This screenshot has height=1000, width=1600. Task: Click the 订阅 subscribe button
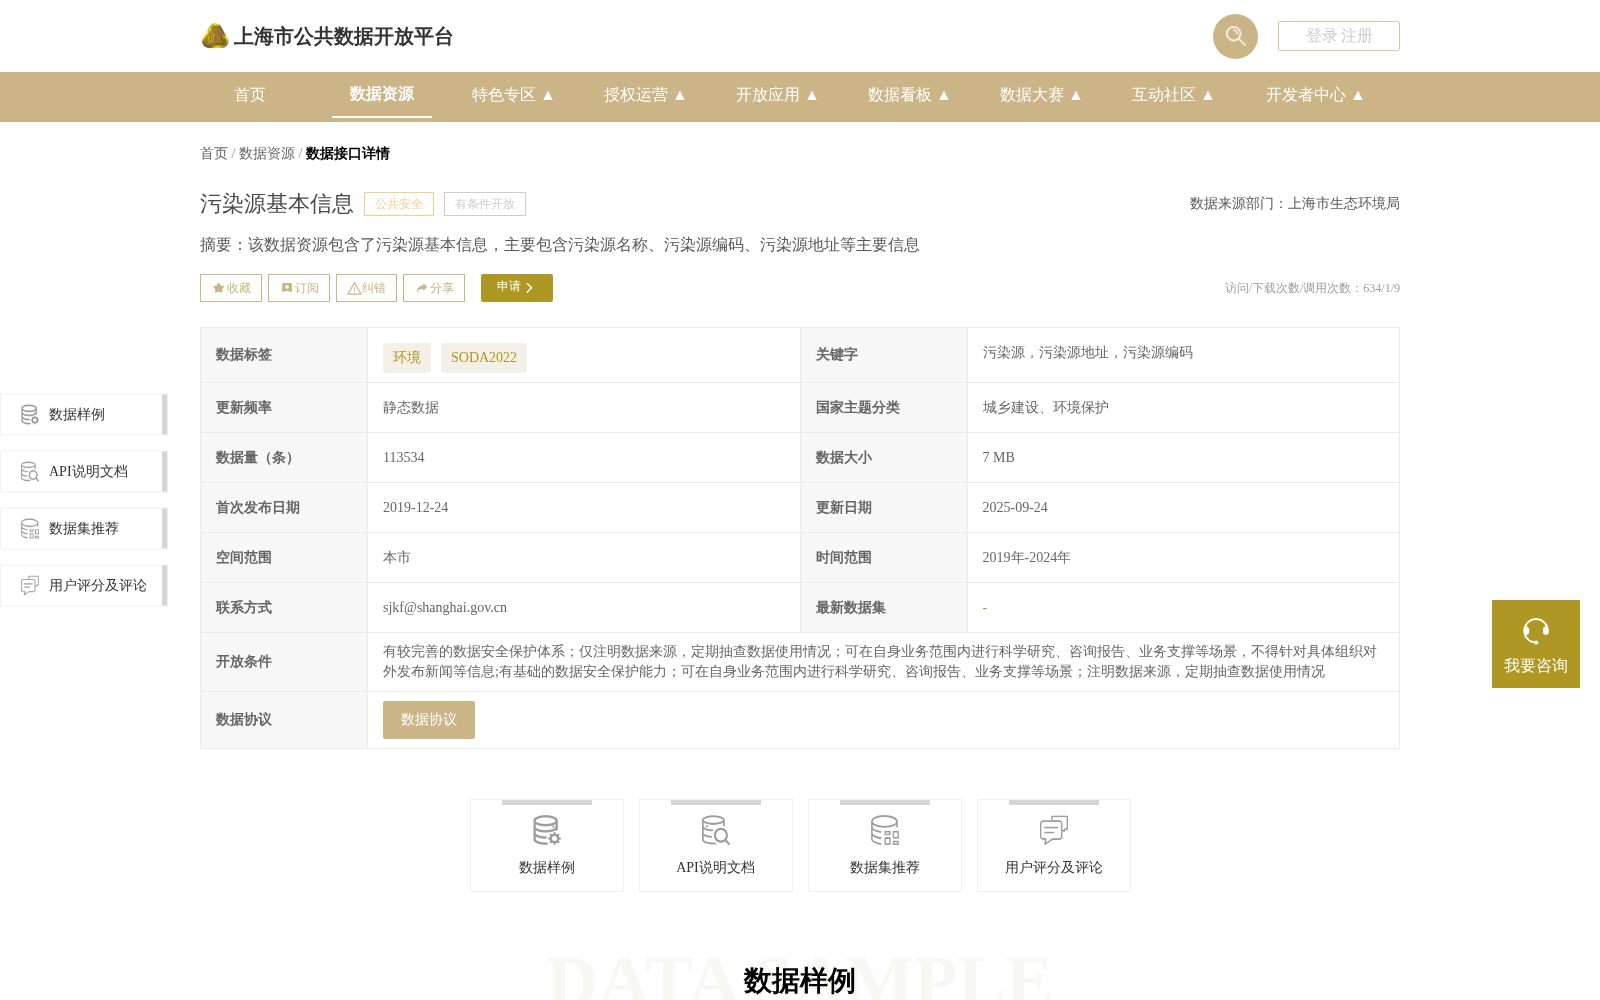pos(299,288)
